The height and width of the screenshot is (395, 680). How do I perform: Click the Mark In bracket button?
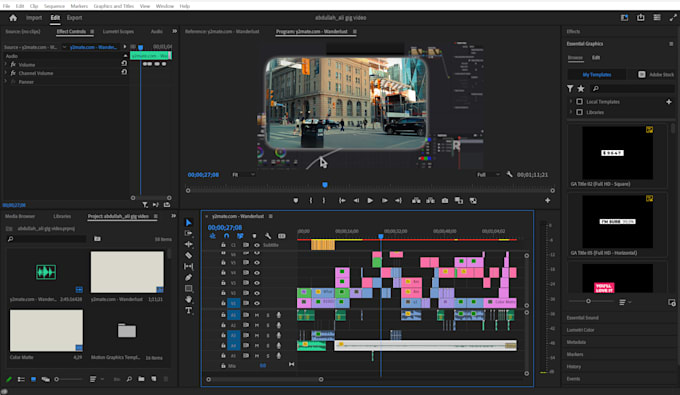pos(311,200)
